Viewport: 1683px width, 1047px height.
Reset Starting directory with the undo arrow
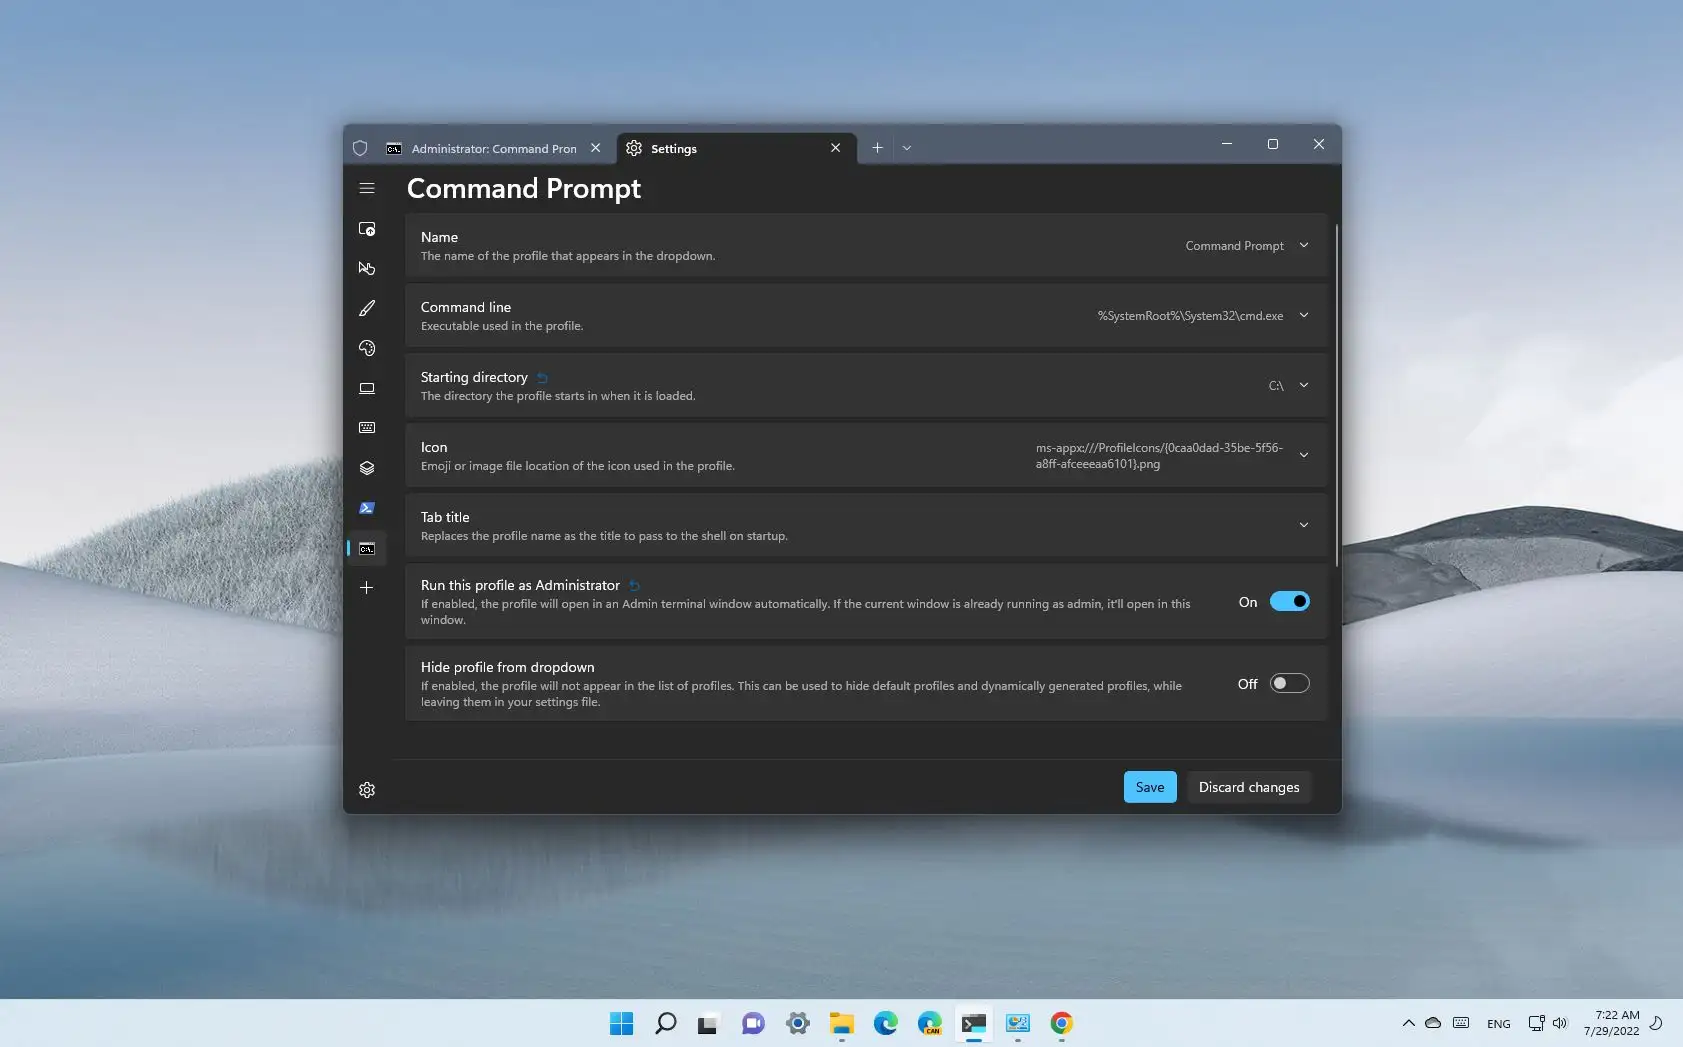(x=541, y=377)
